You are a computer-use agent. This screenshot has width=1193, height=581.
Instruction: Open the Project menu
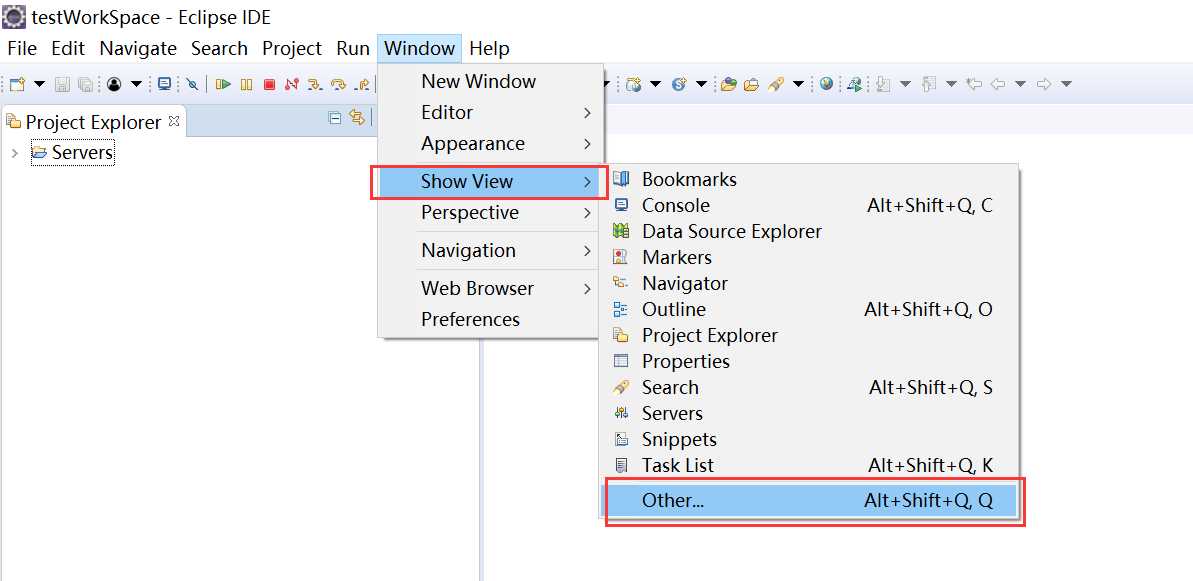click(x=292, y=49)
